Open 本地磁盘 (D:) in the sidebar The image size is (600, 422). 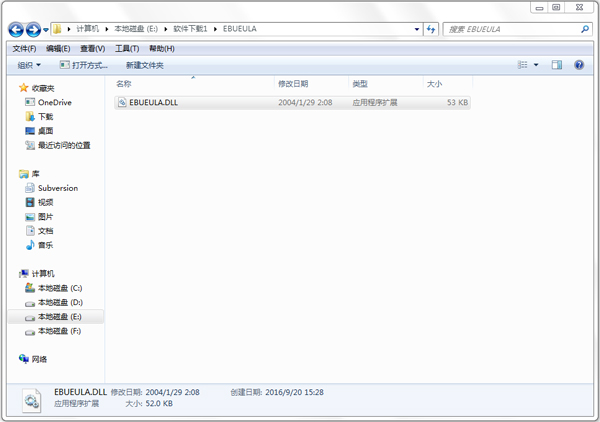click(60, 302)
